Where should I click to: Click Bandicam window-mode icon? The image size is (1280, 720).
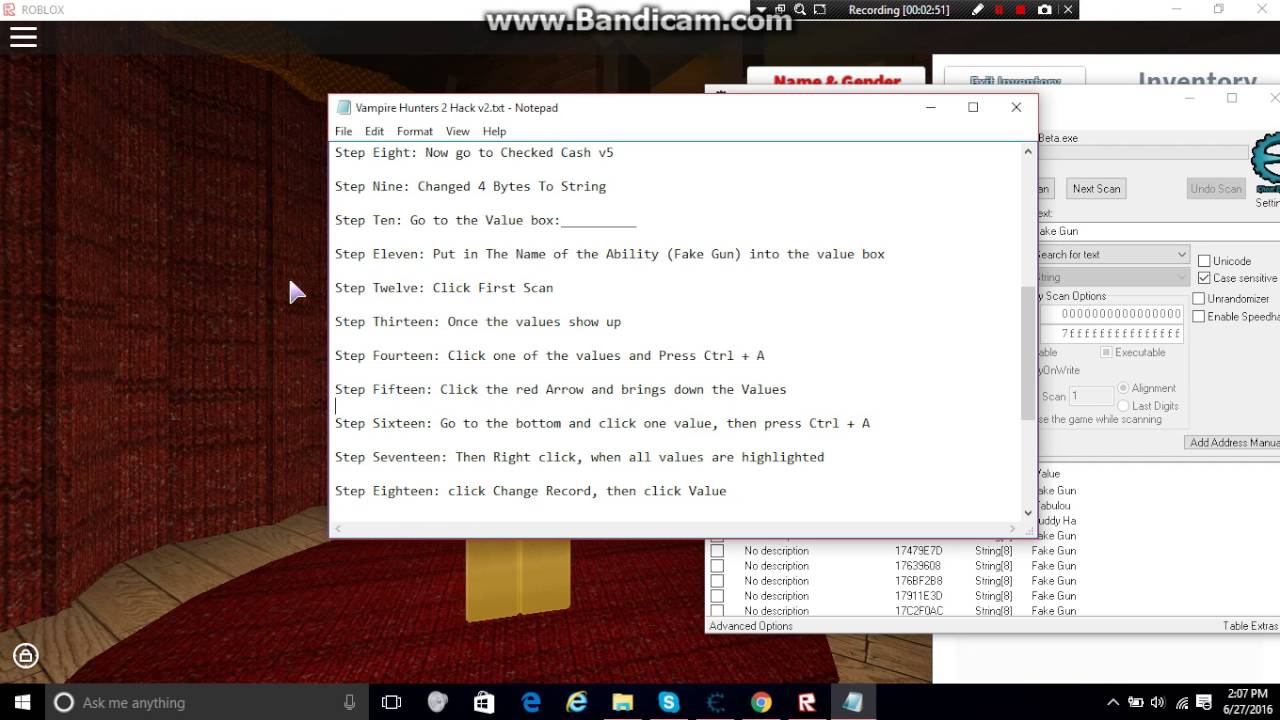click(780, 10)
